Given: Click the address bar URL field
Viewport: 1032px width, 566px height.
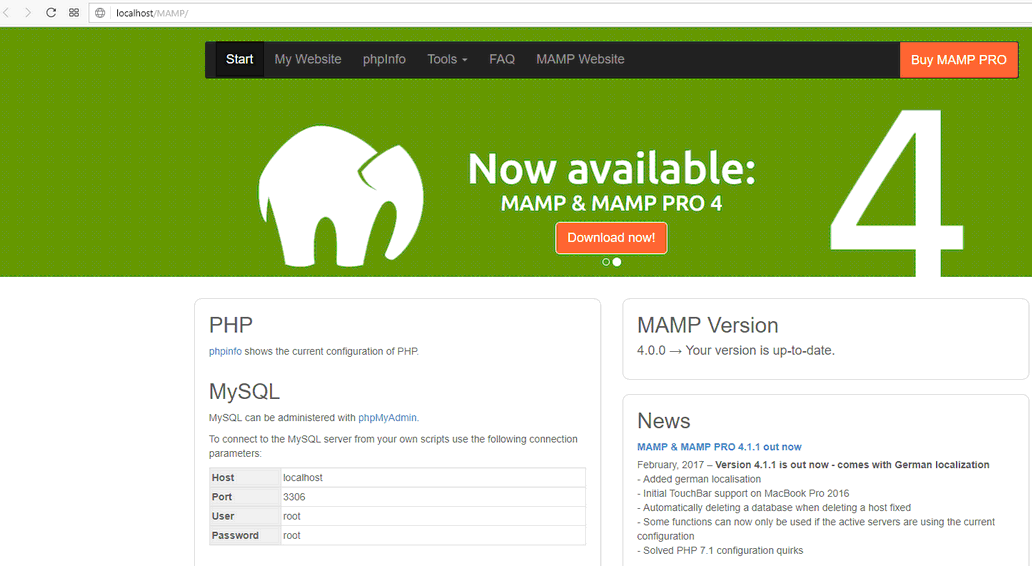Looking at the screenshot, I should [x=559, y=13].
